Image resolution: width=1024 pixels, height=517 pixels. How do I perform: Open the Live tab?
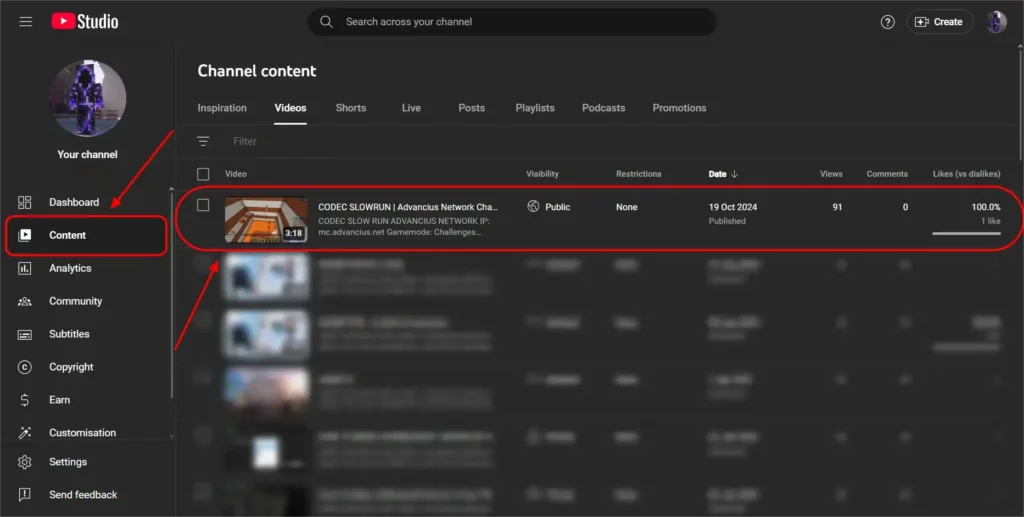tap(411, 108)
